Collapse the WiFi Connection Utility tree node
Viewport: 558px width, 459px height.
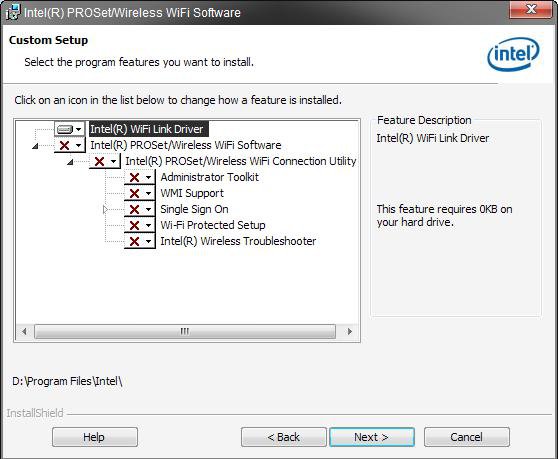[70, 162]
